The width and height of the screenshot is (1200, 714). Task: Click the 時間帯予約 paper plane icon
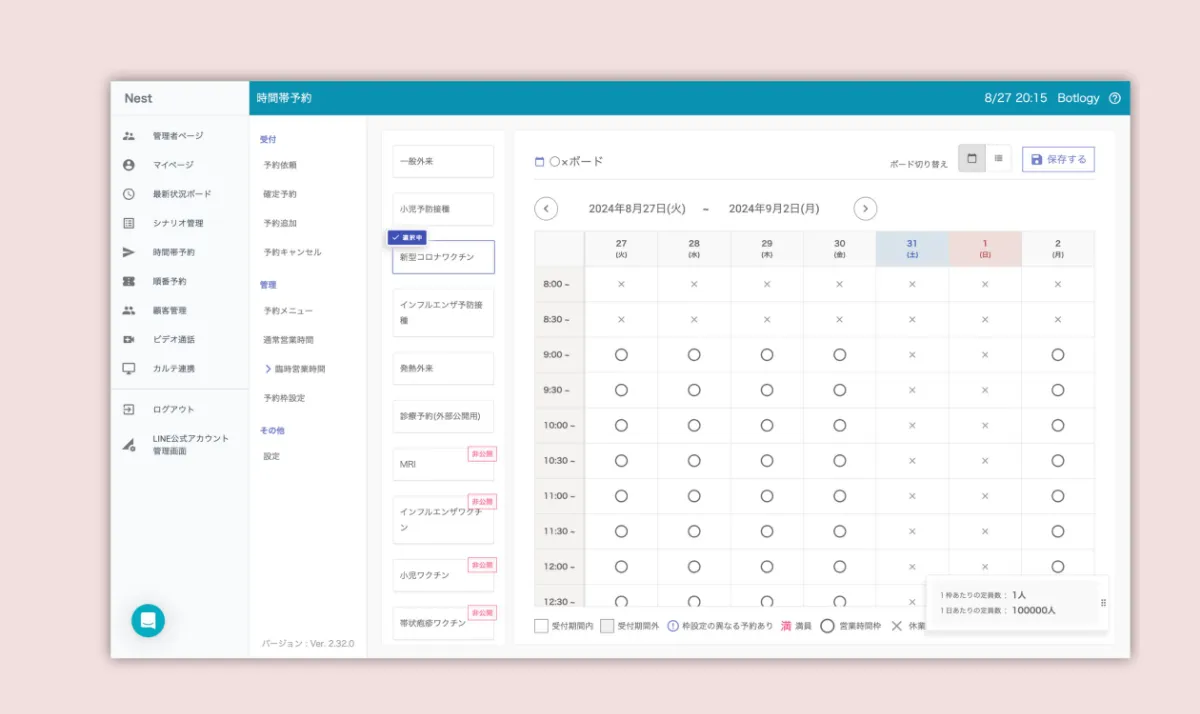[x=129, y=252]
